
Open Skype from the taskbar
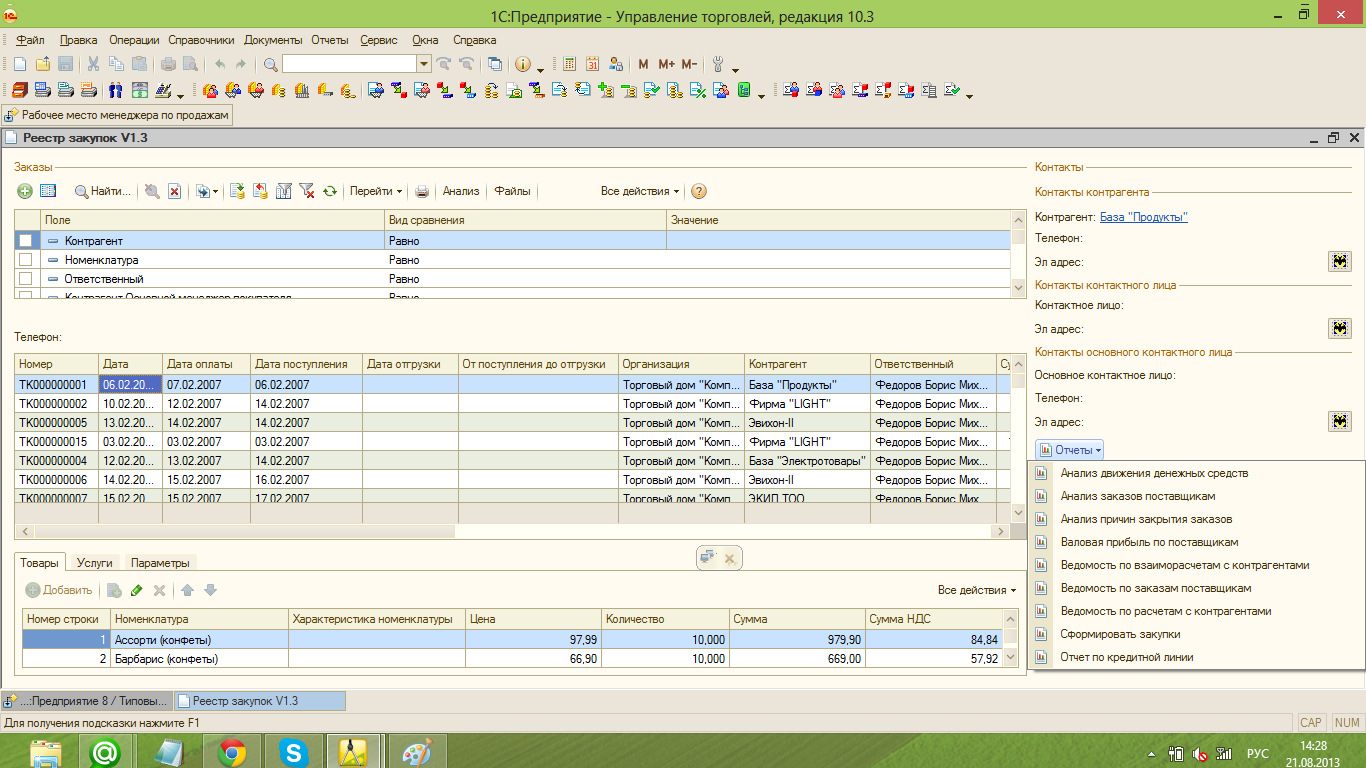295,752
